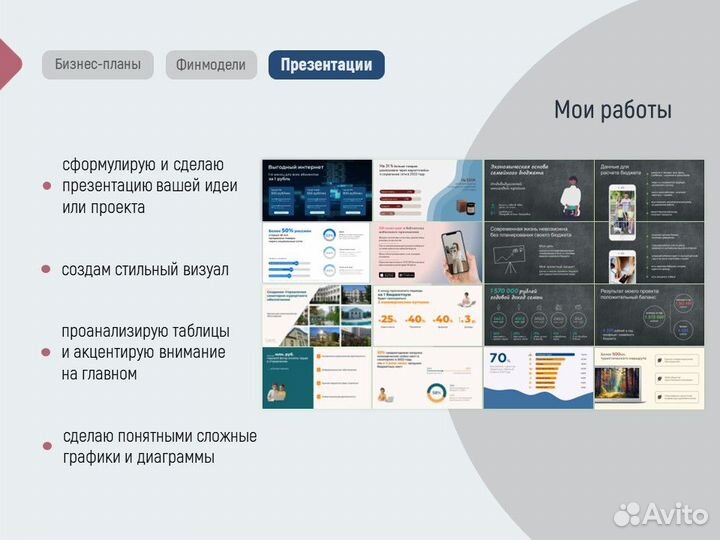
Task: Open the Экономическая основа семейного бюджета slide
Action: click(x=539, y=190)
